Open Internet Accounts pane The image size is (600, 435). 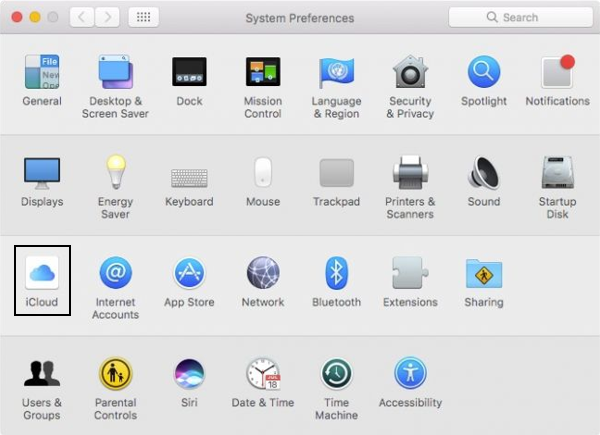(115, 288)
